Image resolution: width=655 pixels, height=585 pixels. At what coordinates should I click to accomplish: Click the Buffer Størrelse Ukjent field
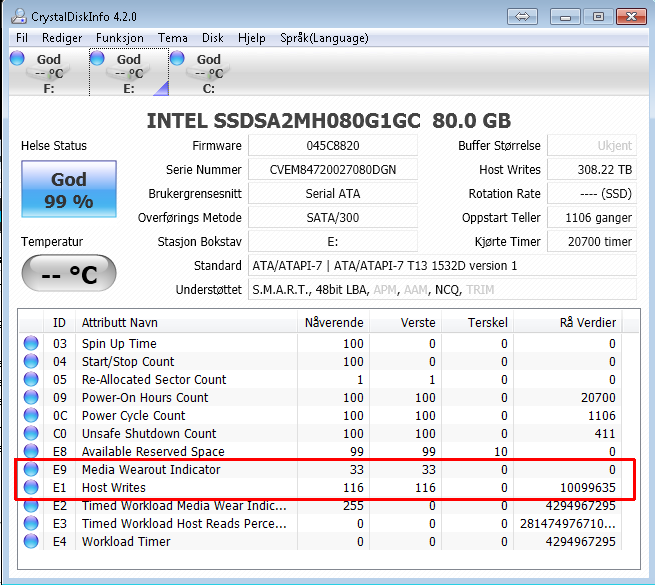click(x=592, y=145)
